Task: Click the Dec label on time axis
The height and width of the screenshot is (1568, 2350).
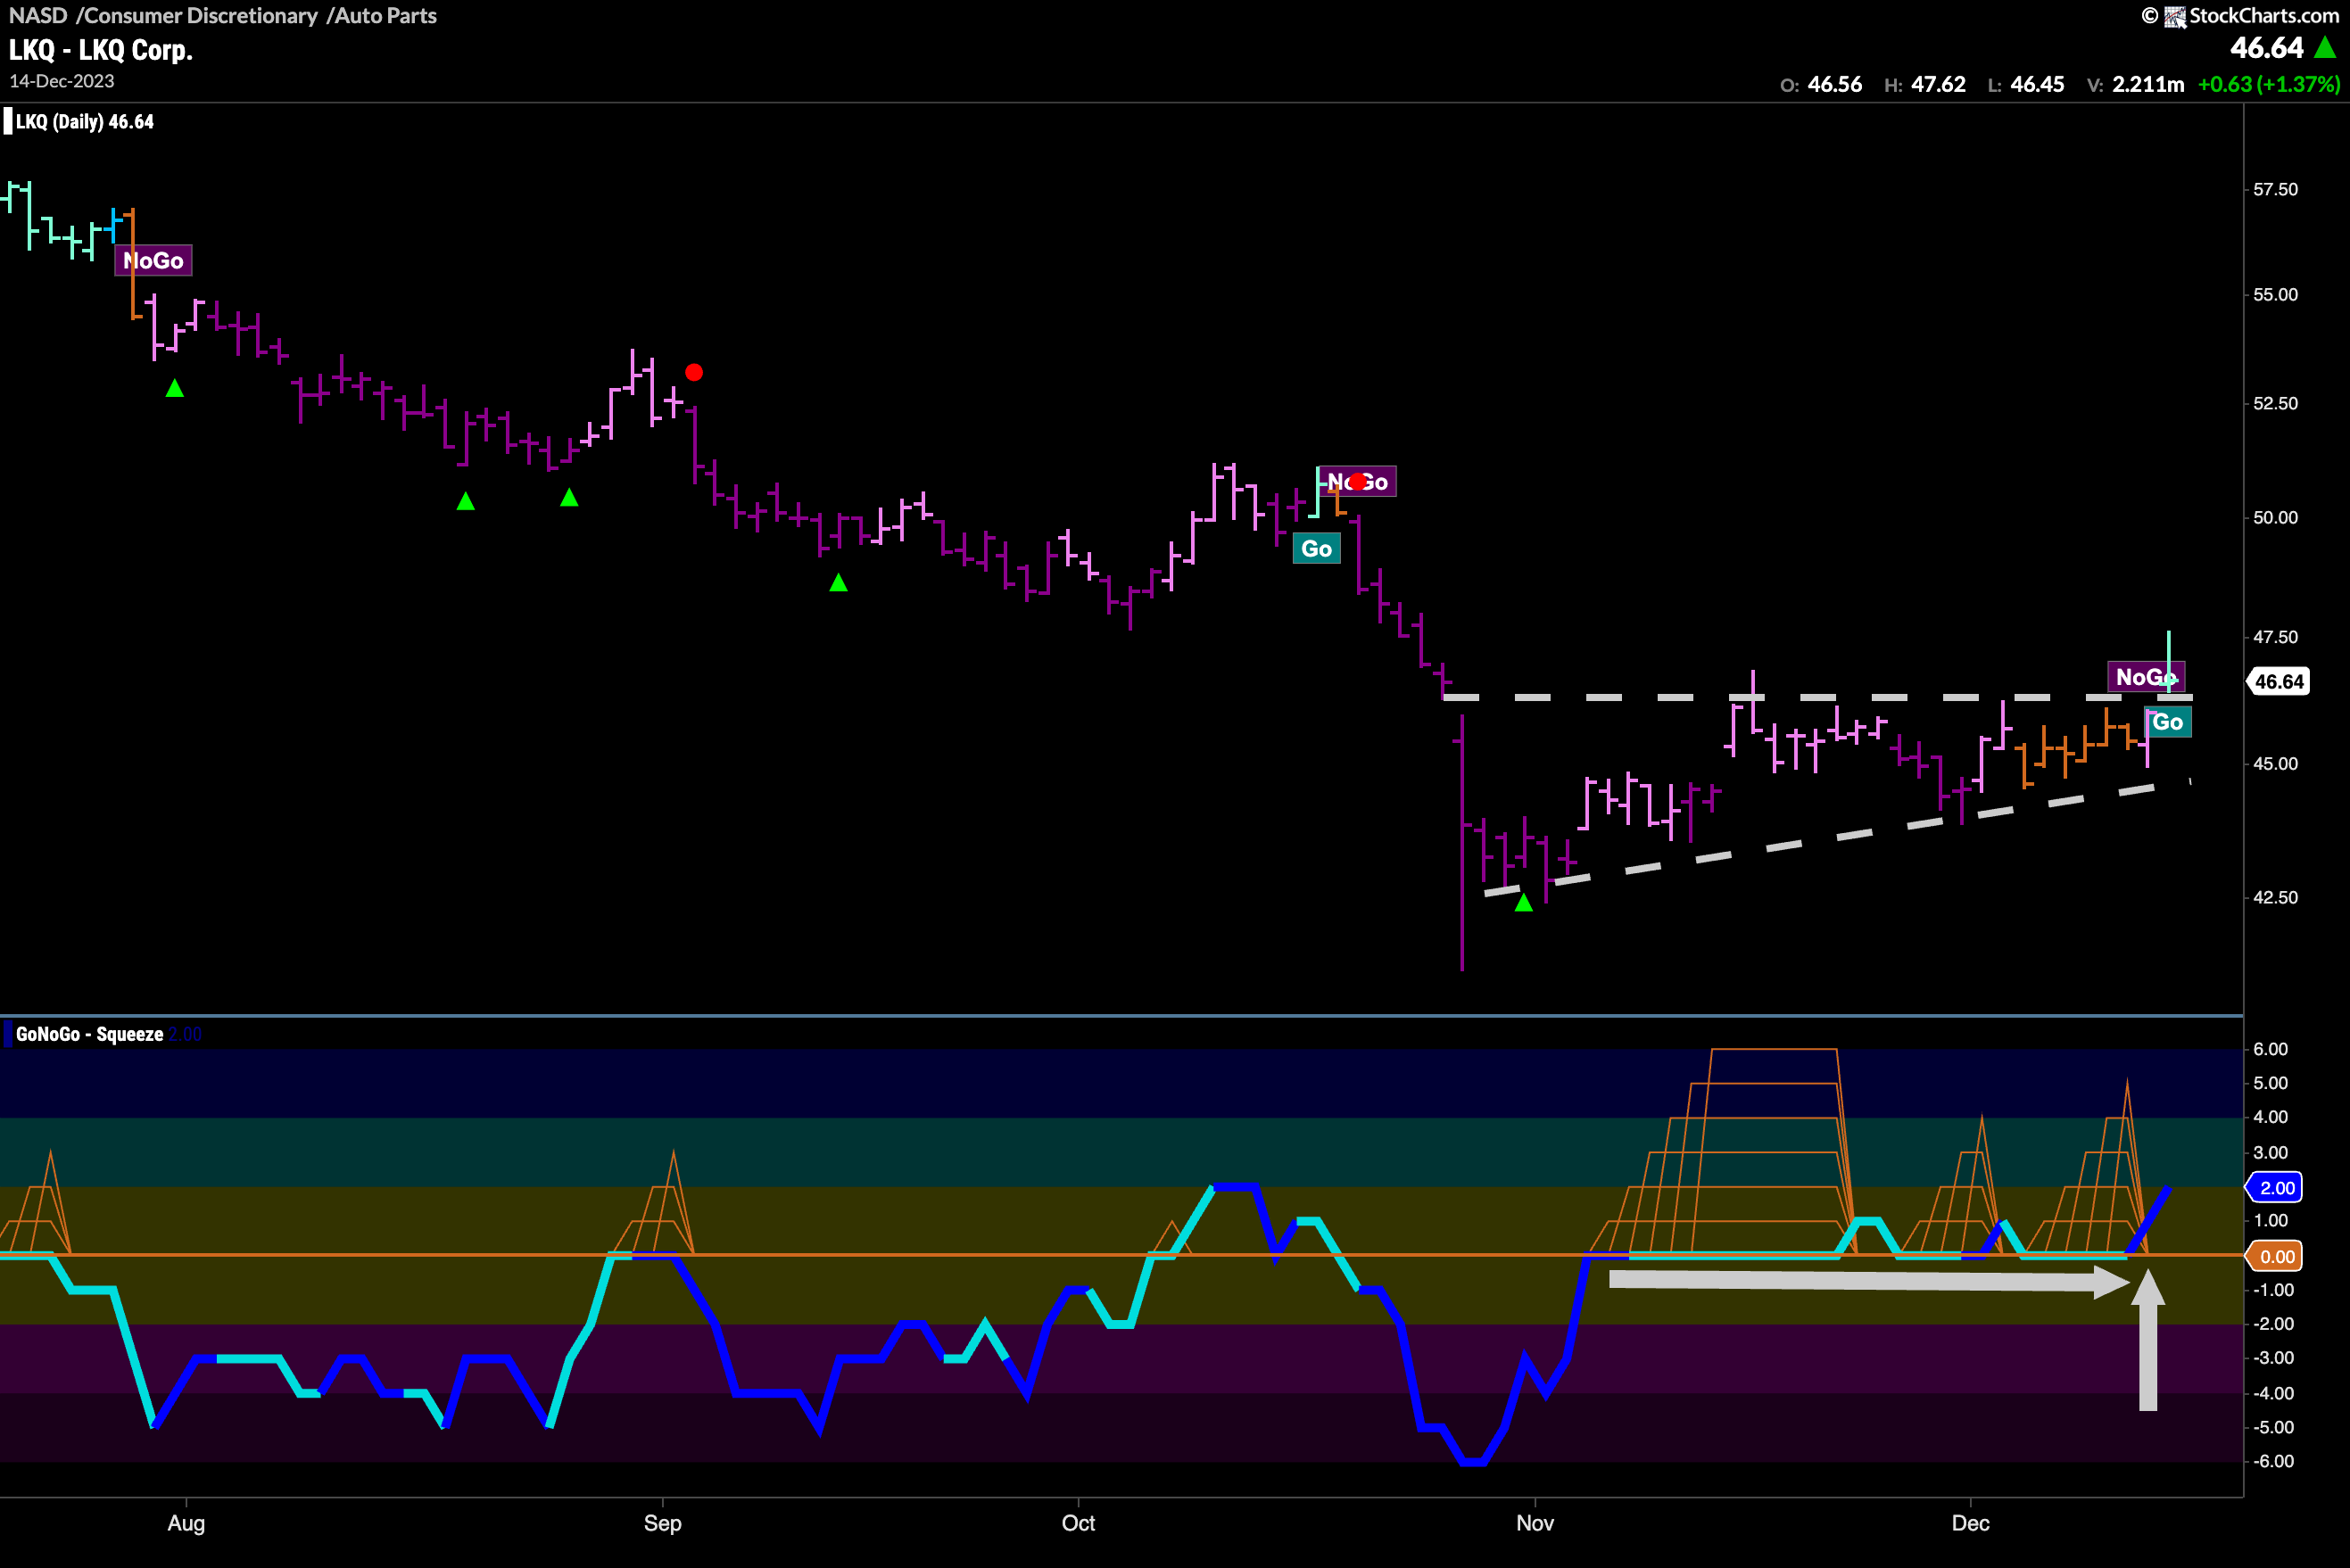Action: pos(1971,1524)
